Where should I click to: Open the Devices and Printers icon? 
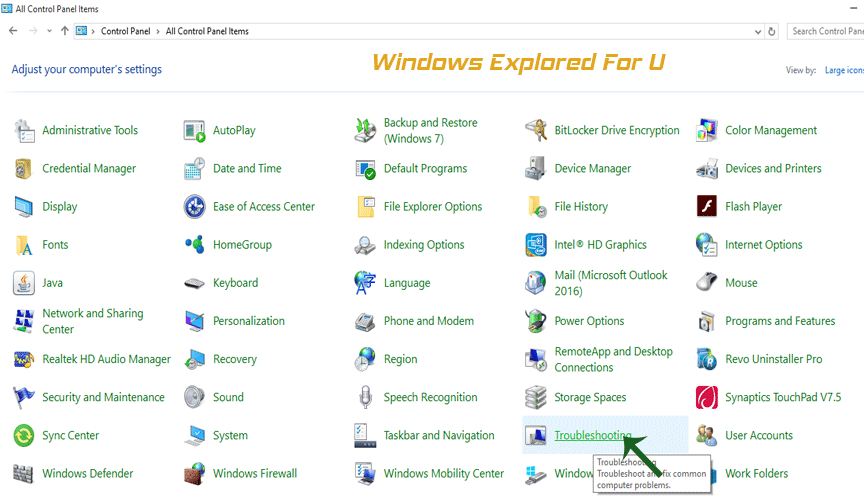(706, 169)
